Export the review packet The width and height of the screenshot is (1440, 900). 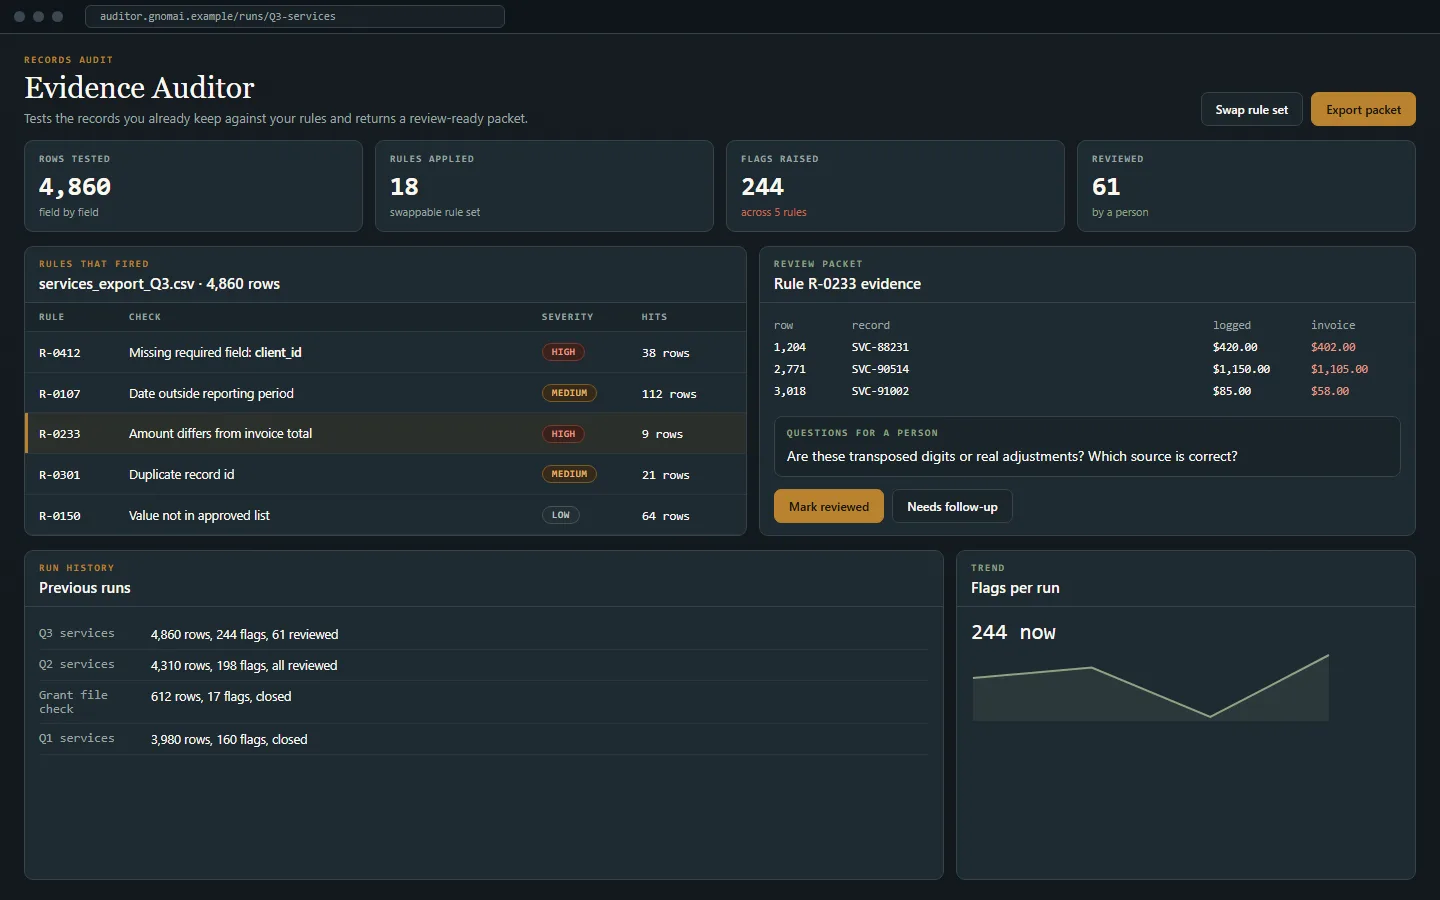click(x=1363, y=109)
